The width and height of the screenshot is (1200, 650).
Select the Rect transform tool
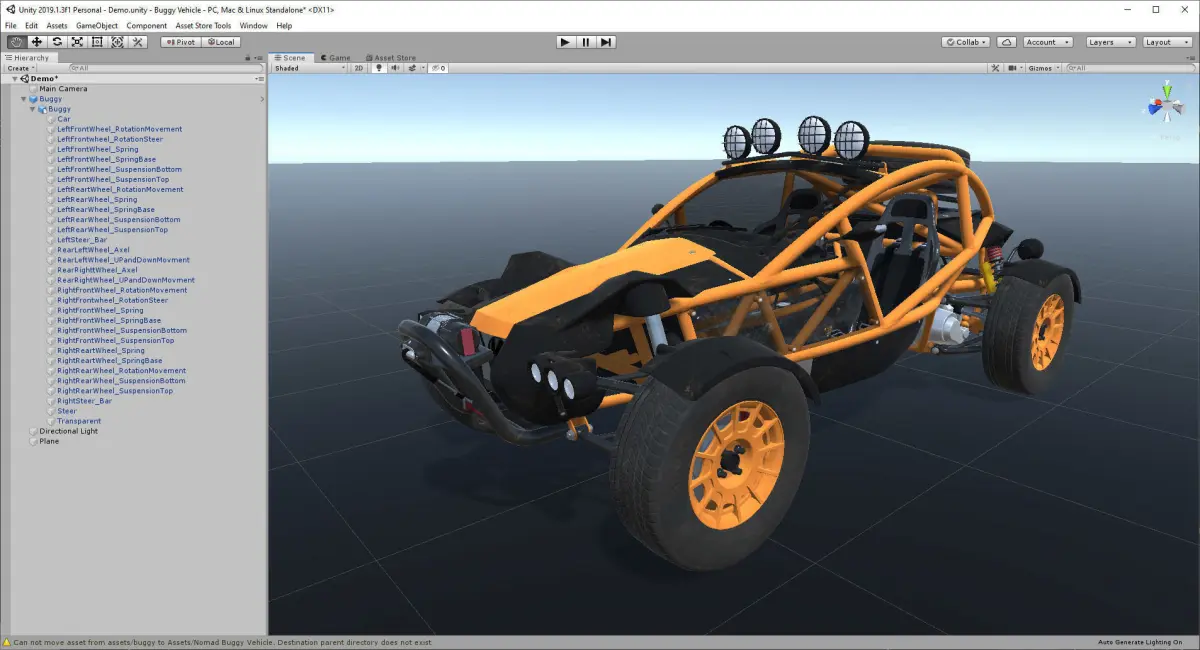pos(97,42)
